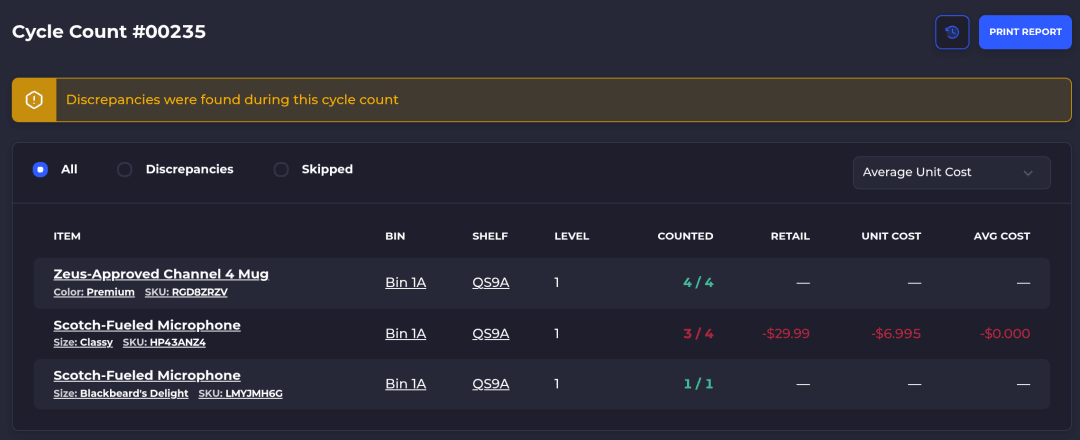Click the level 1 value in the Zeus-Approved Mug row
1080x440 pixels.
[557, 282]
